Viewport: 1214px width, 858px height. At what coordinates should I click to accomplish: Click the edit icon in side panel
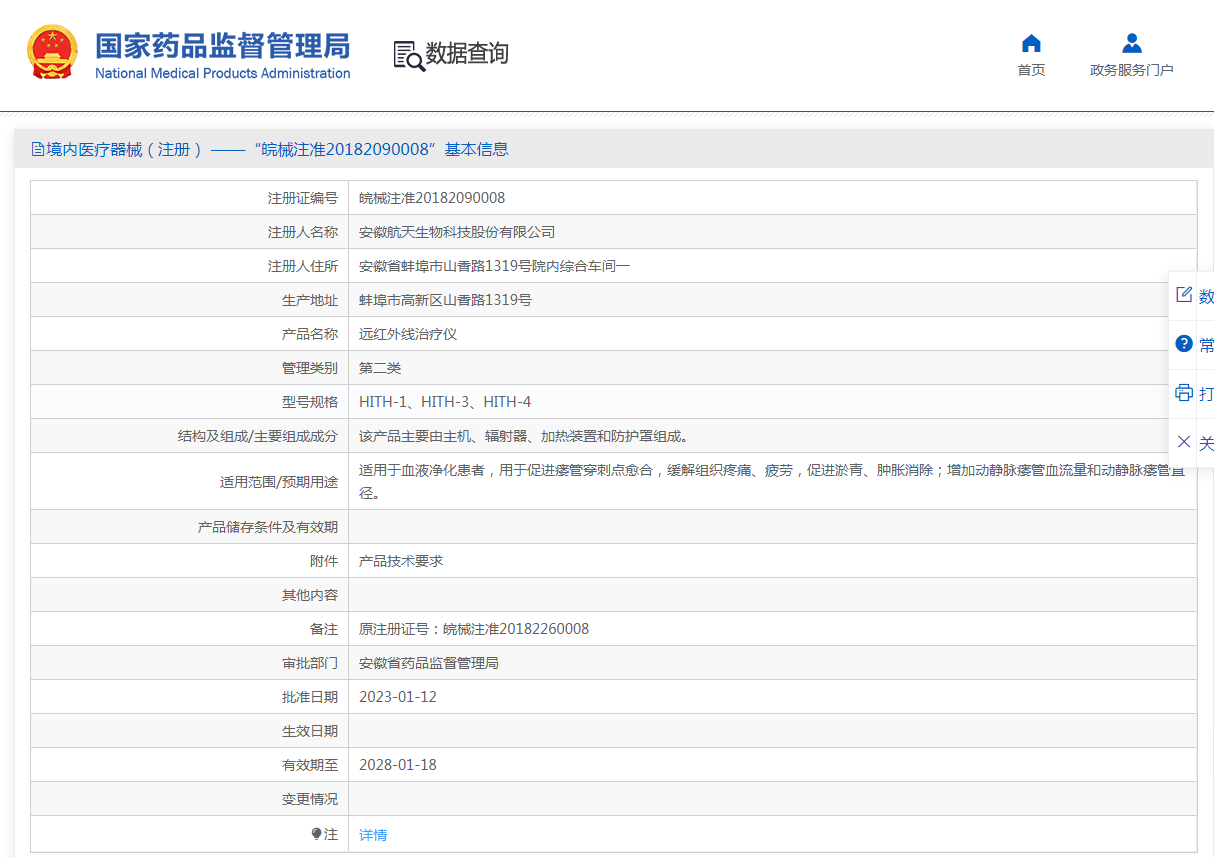coord(1184,295)
